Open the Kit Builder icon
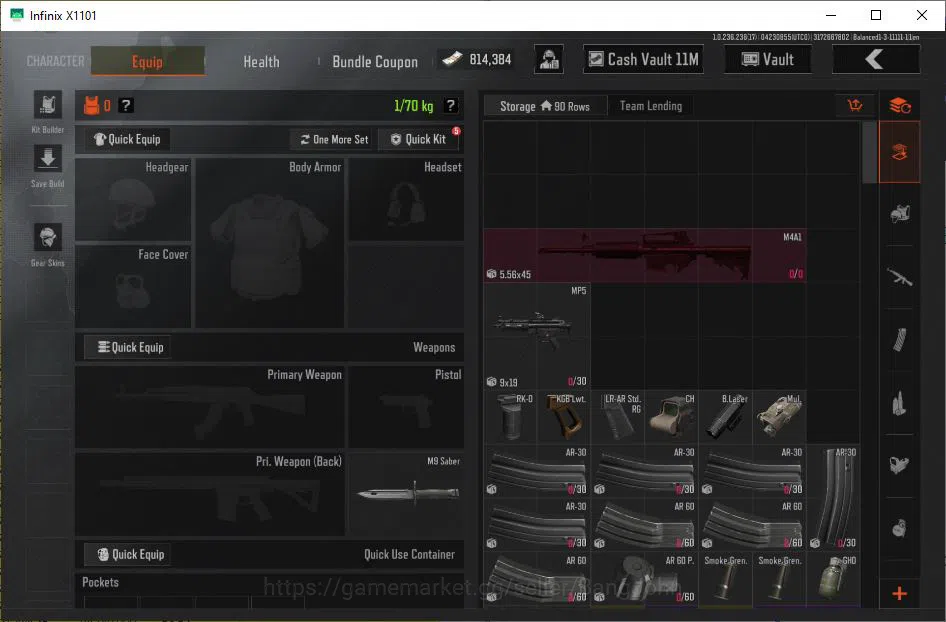Screen dimensions: 946x622 pyautogui.click(x=48, y=106)
